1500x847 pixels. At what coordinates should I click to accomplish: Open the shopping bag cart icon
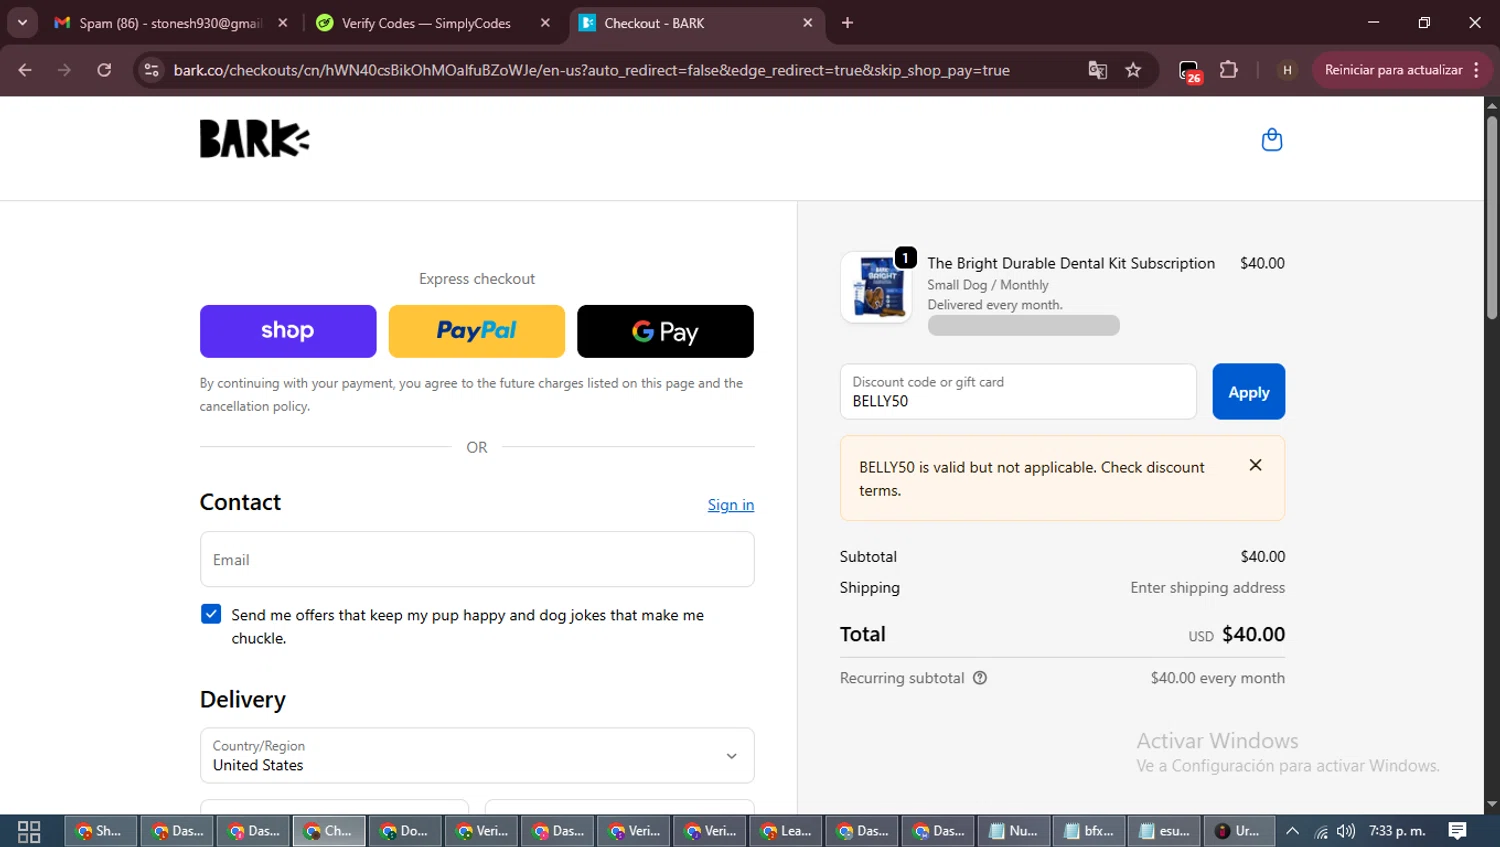click(x=1271, y=139)
